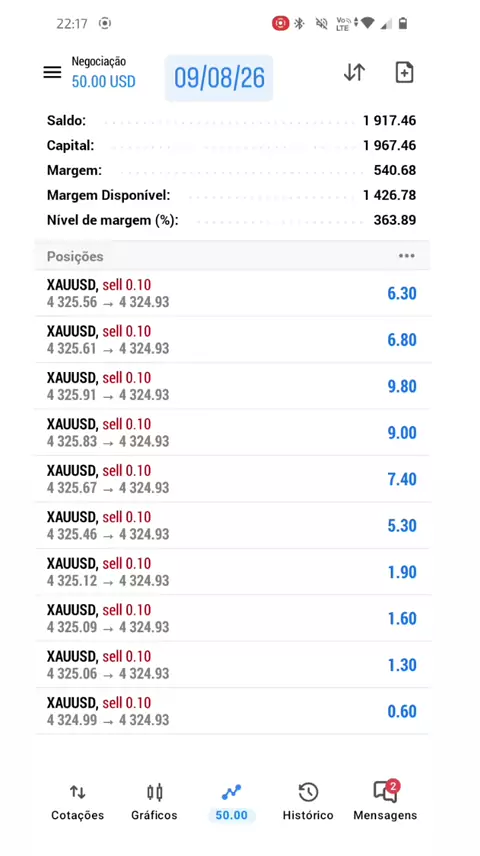Open Cotações quotes tab

coord(78,802)
